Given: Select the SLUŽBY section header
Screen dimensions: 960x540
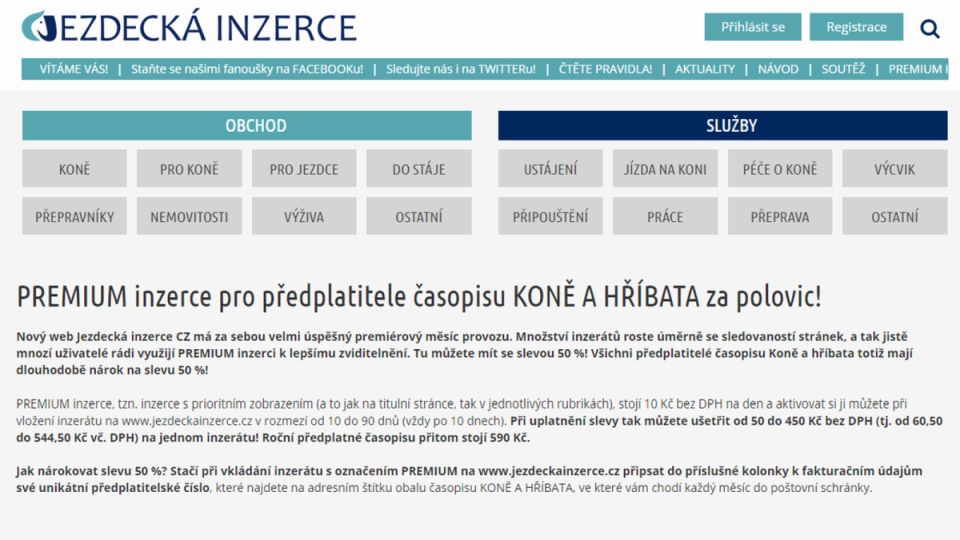Looking at the screenshot, I should pos(722,126).
